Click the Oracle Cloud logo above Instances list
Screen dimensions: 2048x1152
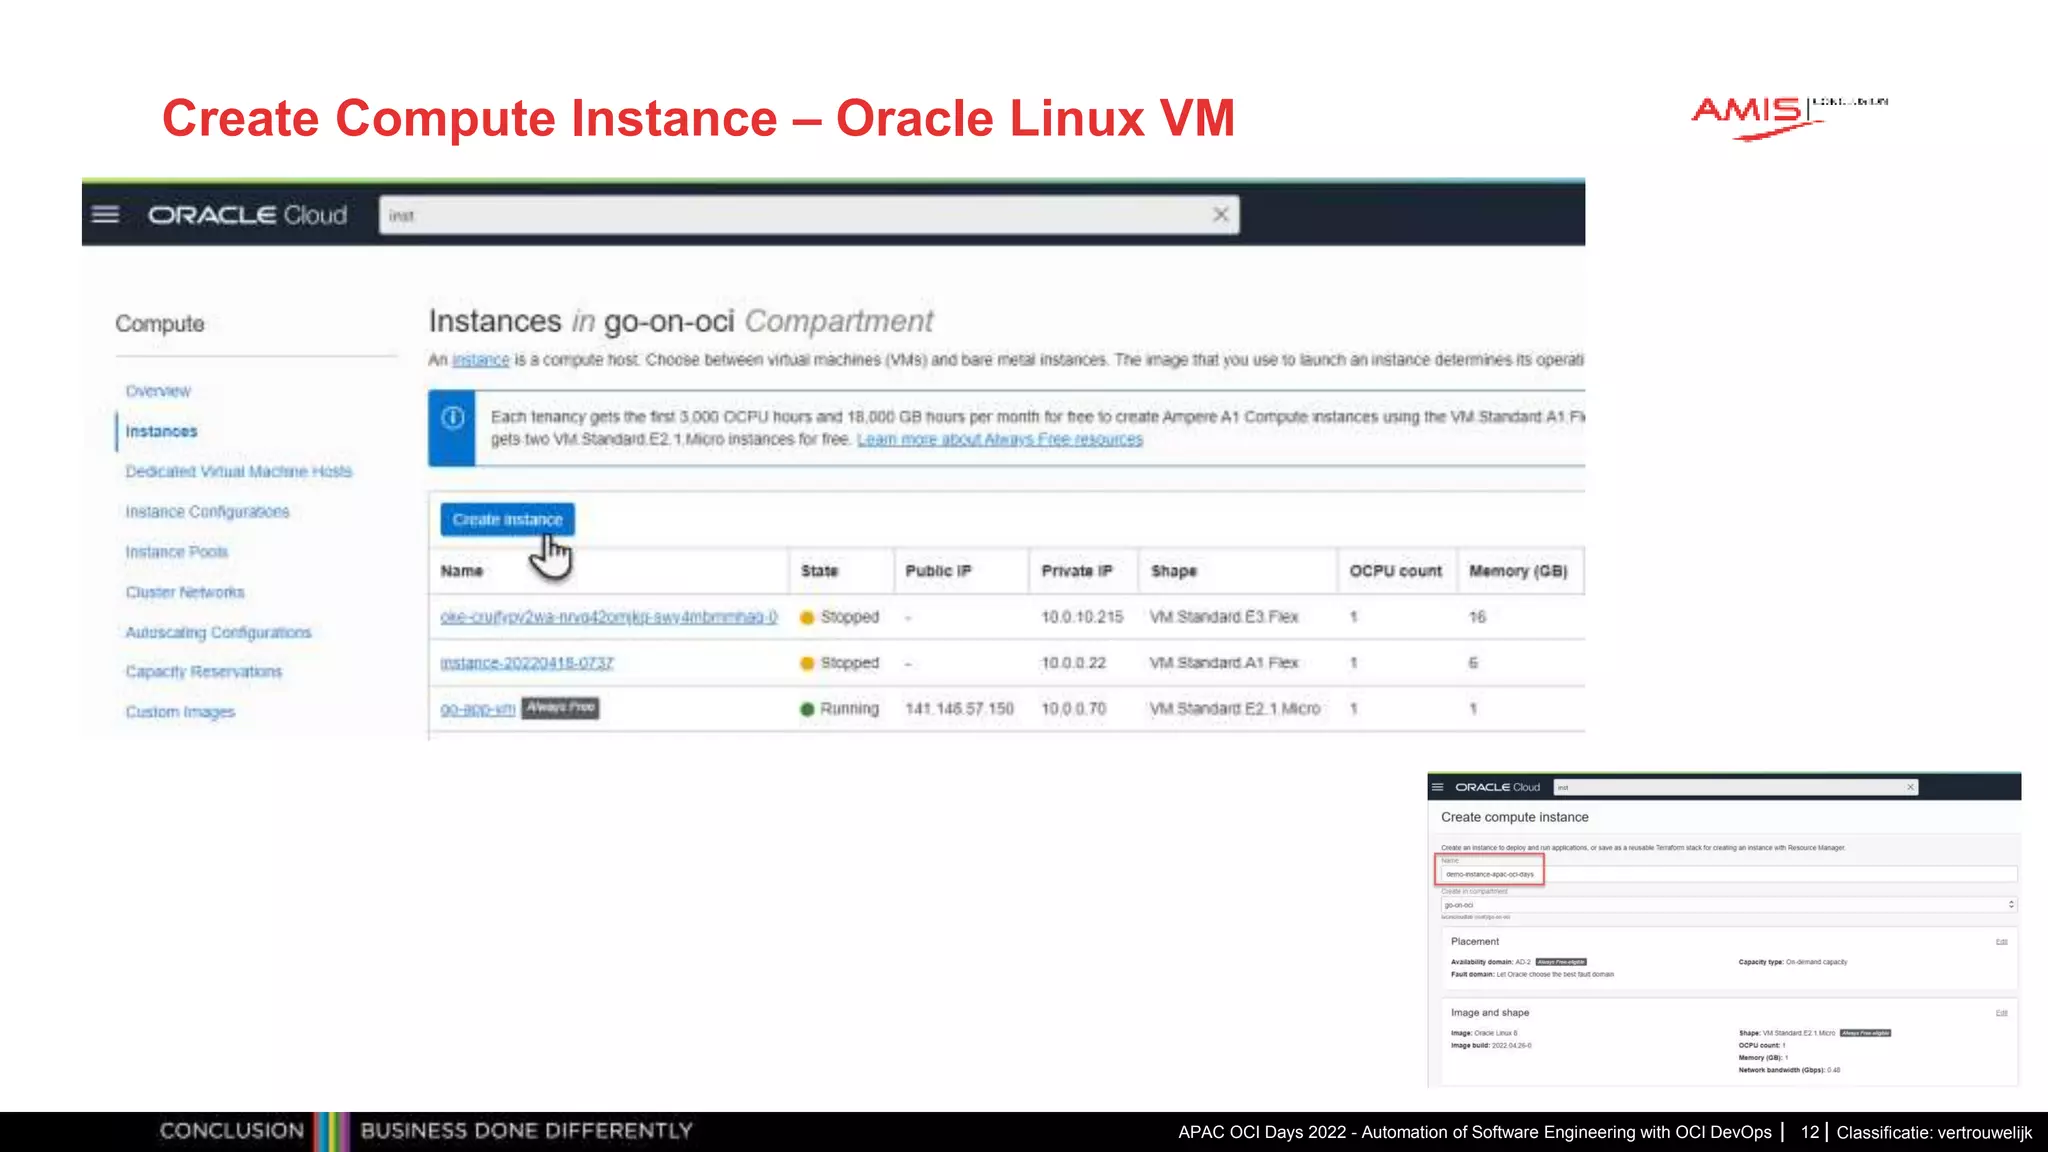247,215
